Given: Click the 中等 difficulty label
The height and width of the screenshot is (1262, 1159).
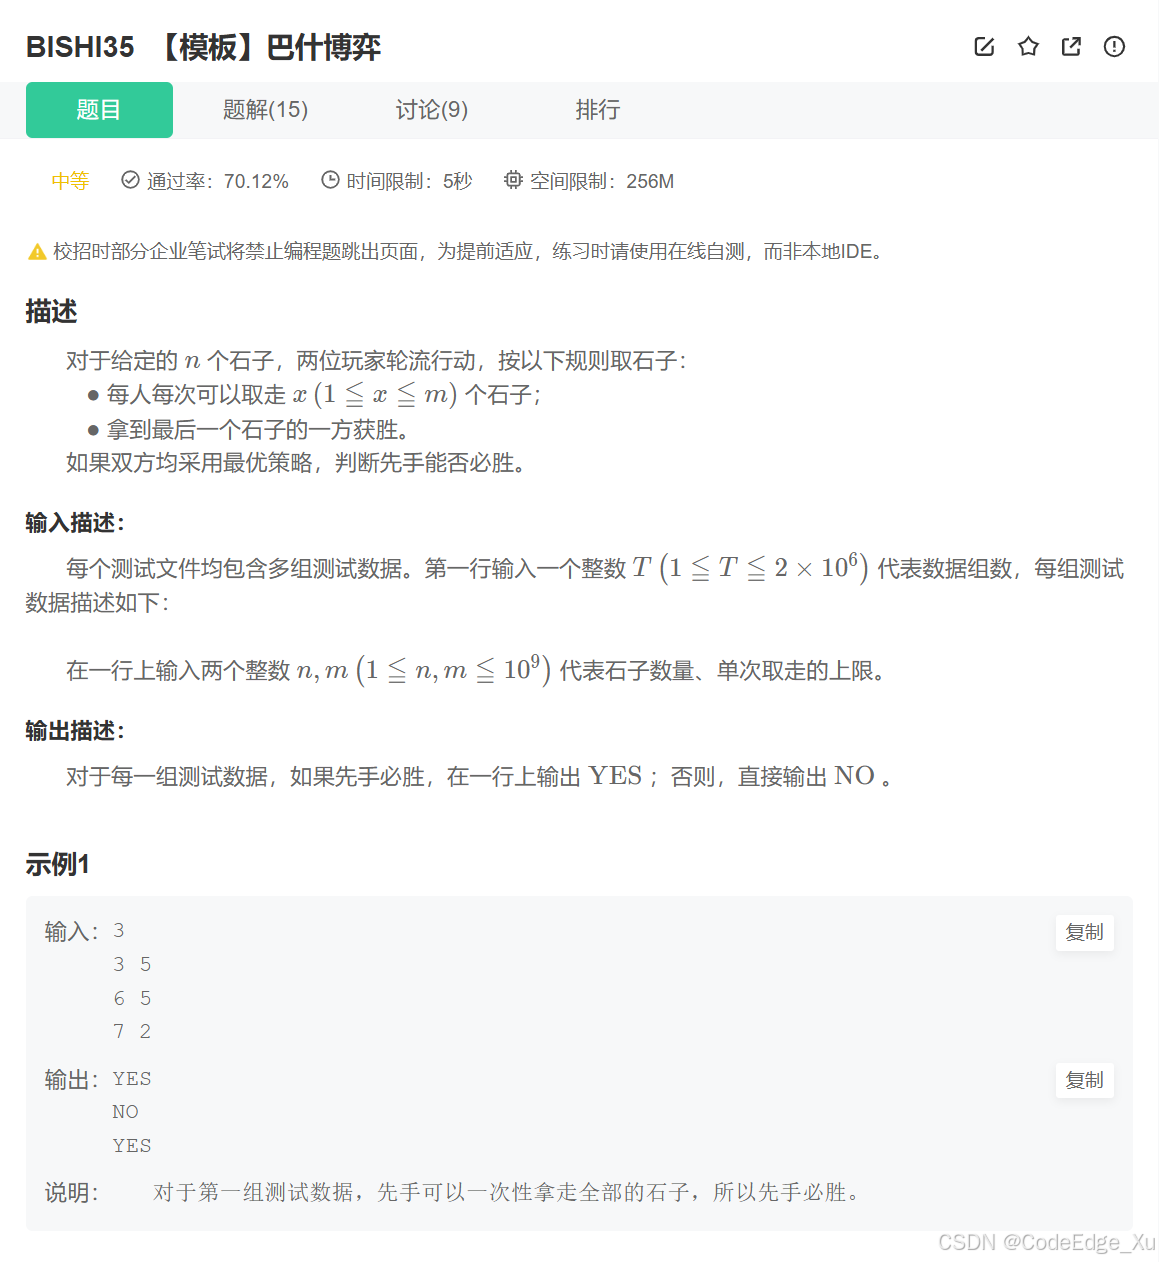Looking at the screenshot, I should 69,180.
